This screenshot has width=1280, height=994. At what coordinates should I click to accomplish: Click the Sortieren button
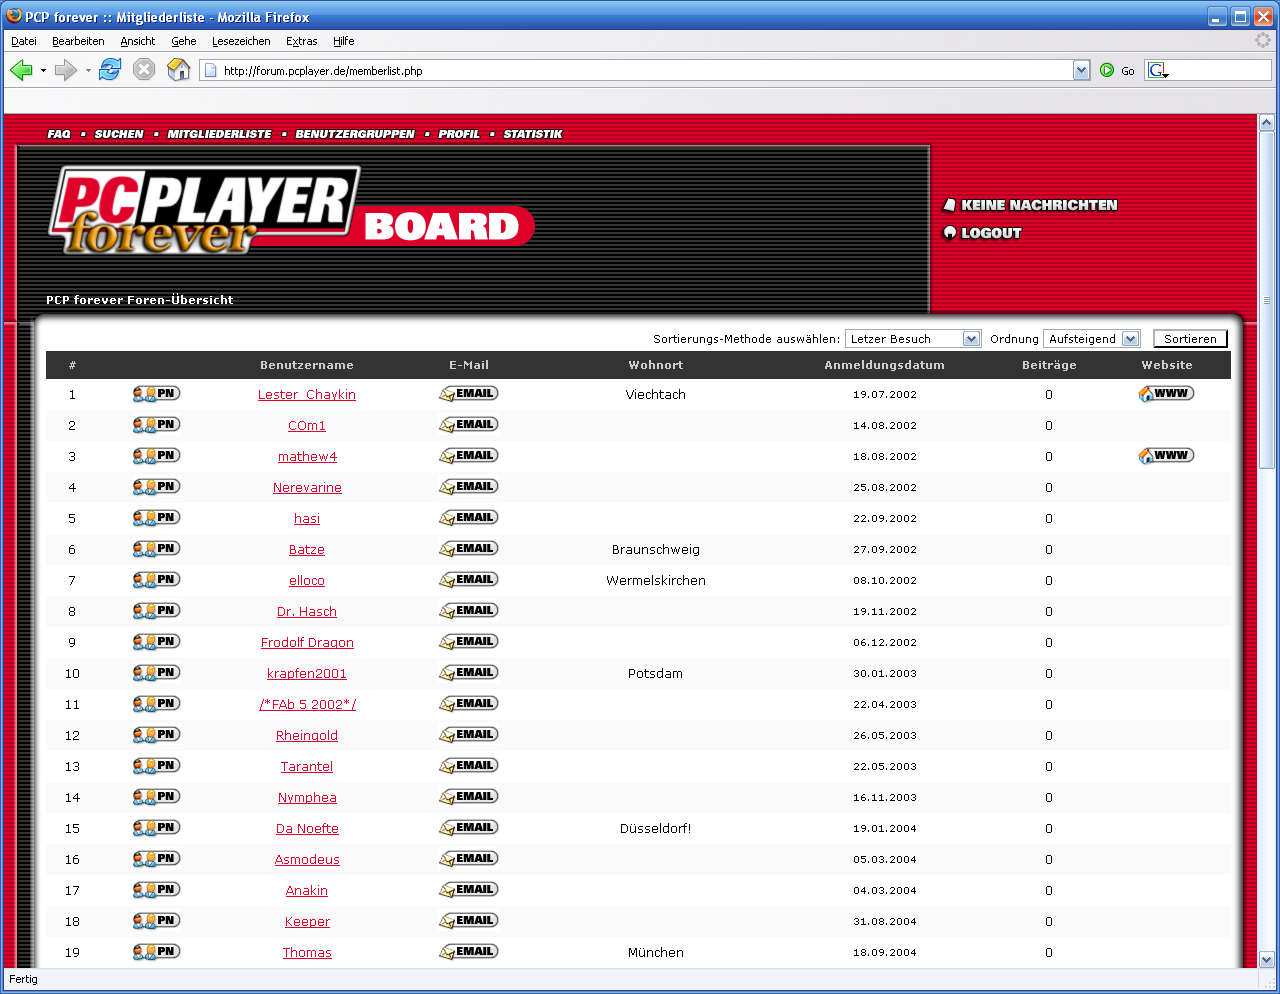tap(1190, 339)
